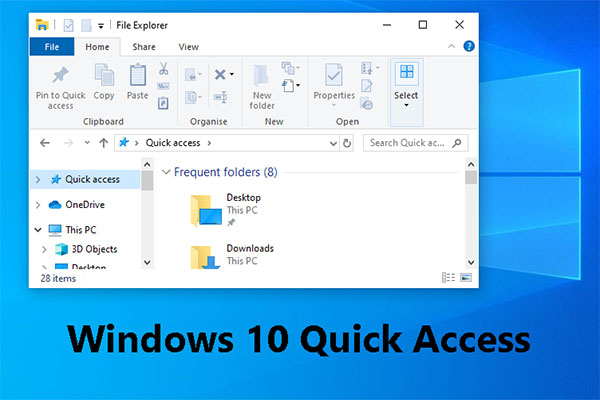Click the Copy icon in Clipboard group

coord(104,75)
